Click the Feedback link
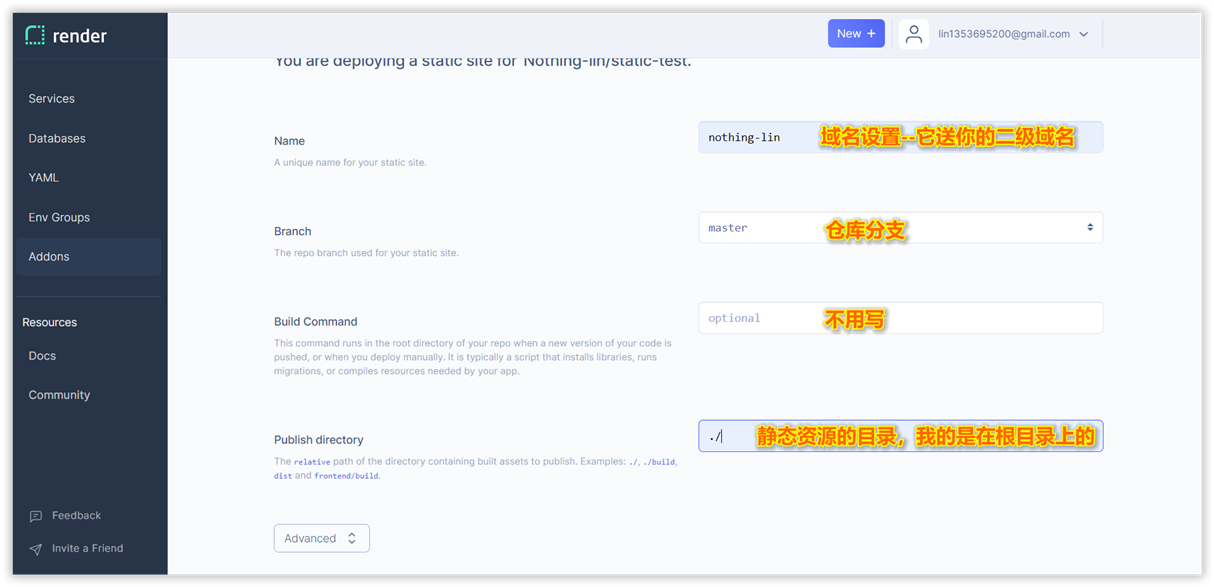The image size is (1214, 587). coord(77,516)
